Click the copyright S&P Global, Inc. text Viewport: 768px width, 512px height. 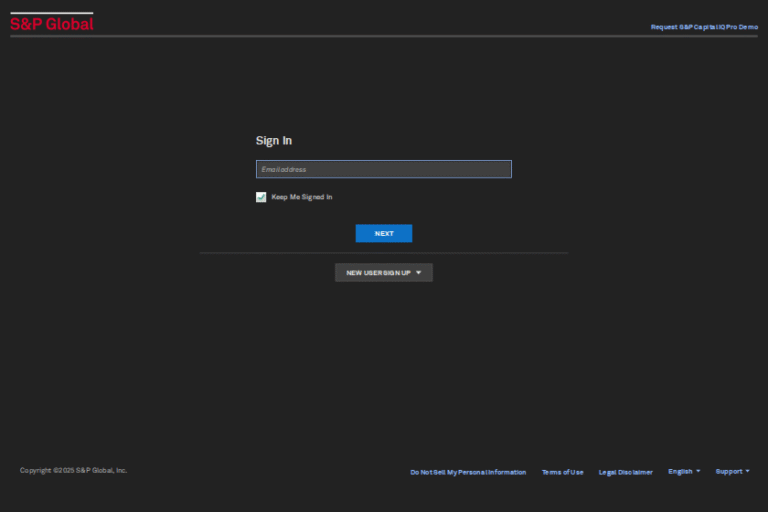coord(73,470)
